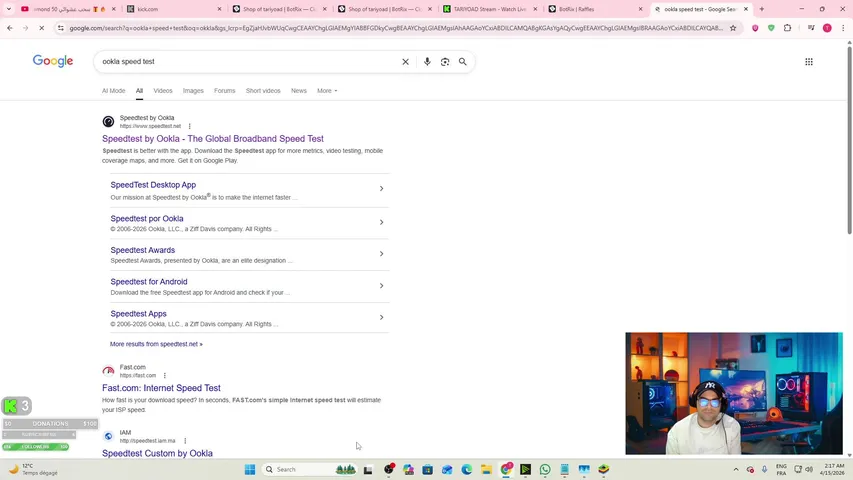Image resolution: width=853 pixels, height=480 pixels.
Task: Expand the SpeedTest Desktop App sitelink chevron
Action: 381,188
